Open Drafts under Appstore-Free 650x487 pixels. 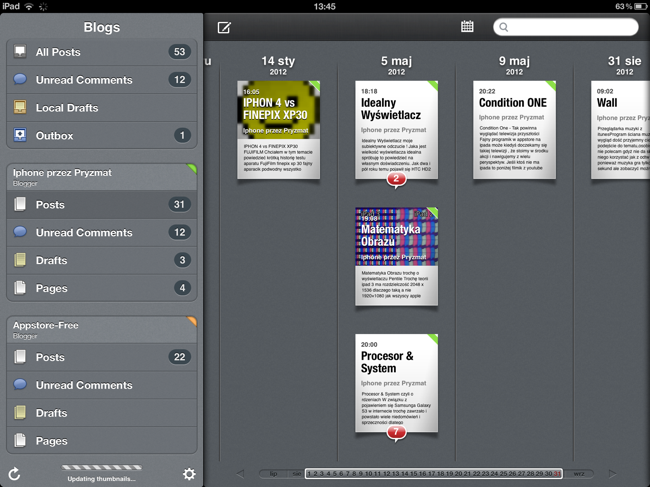click(x=102, y=413)
